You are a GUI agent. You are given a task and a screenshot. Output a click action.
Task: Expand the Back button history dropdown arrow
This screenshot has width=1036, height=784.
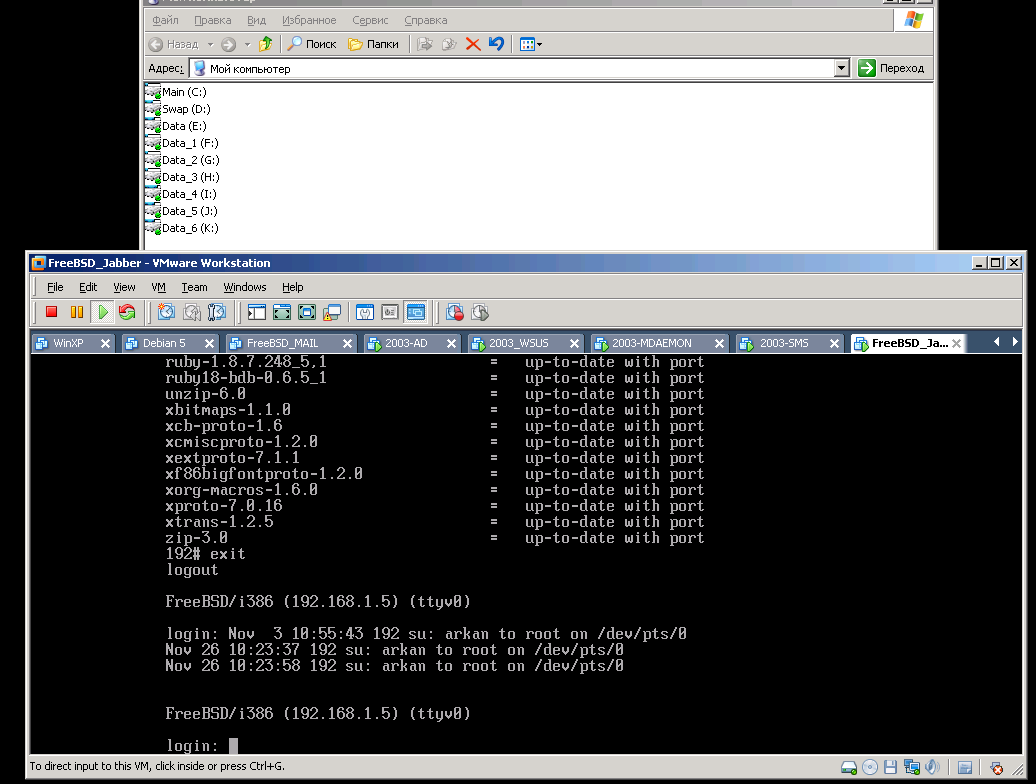210,44
